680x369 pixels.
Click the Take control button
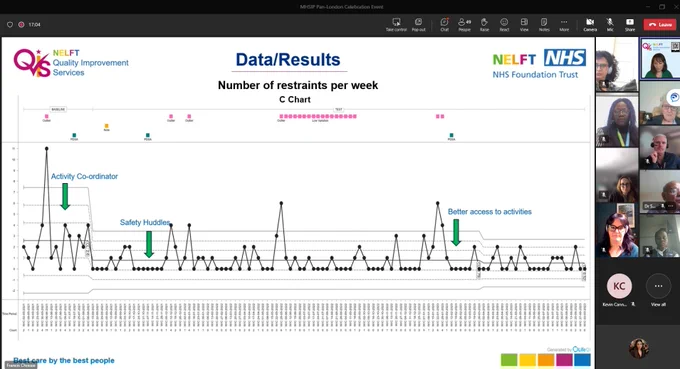click(x=396, y=25)
